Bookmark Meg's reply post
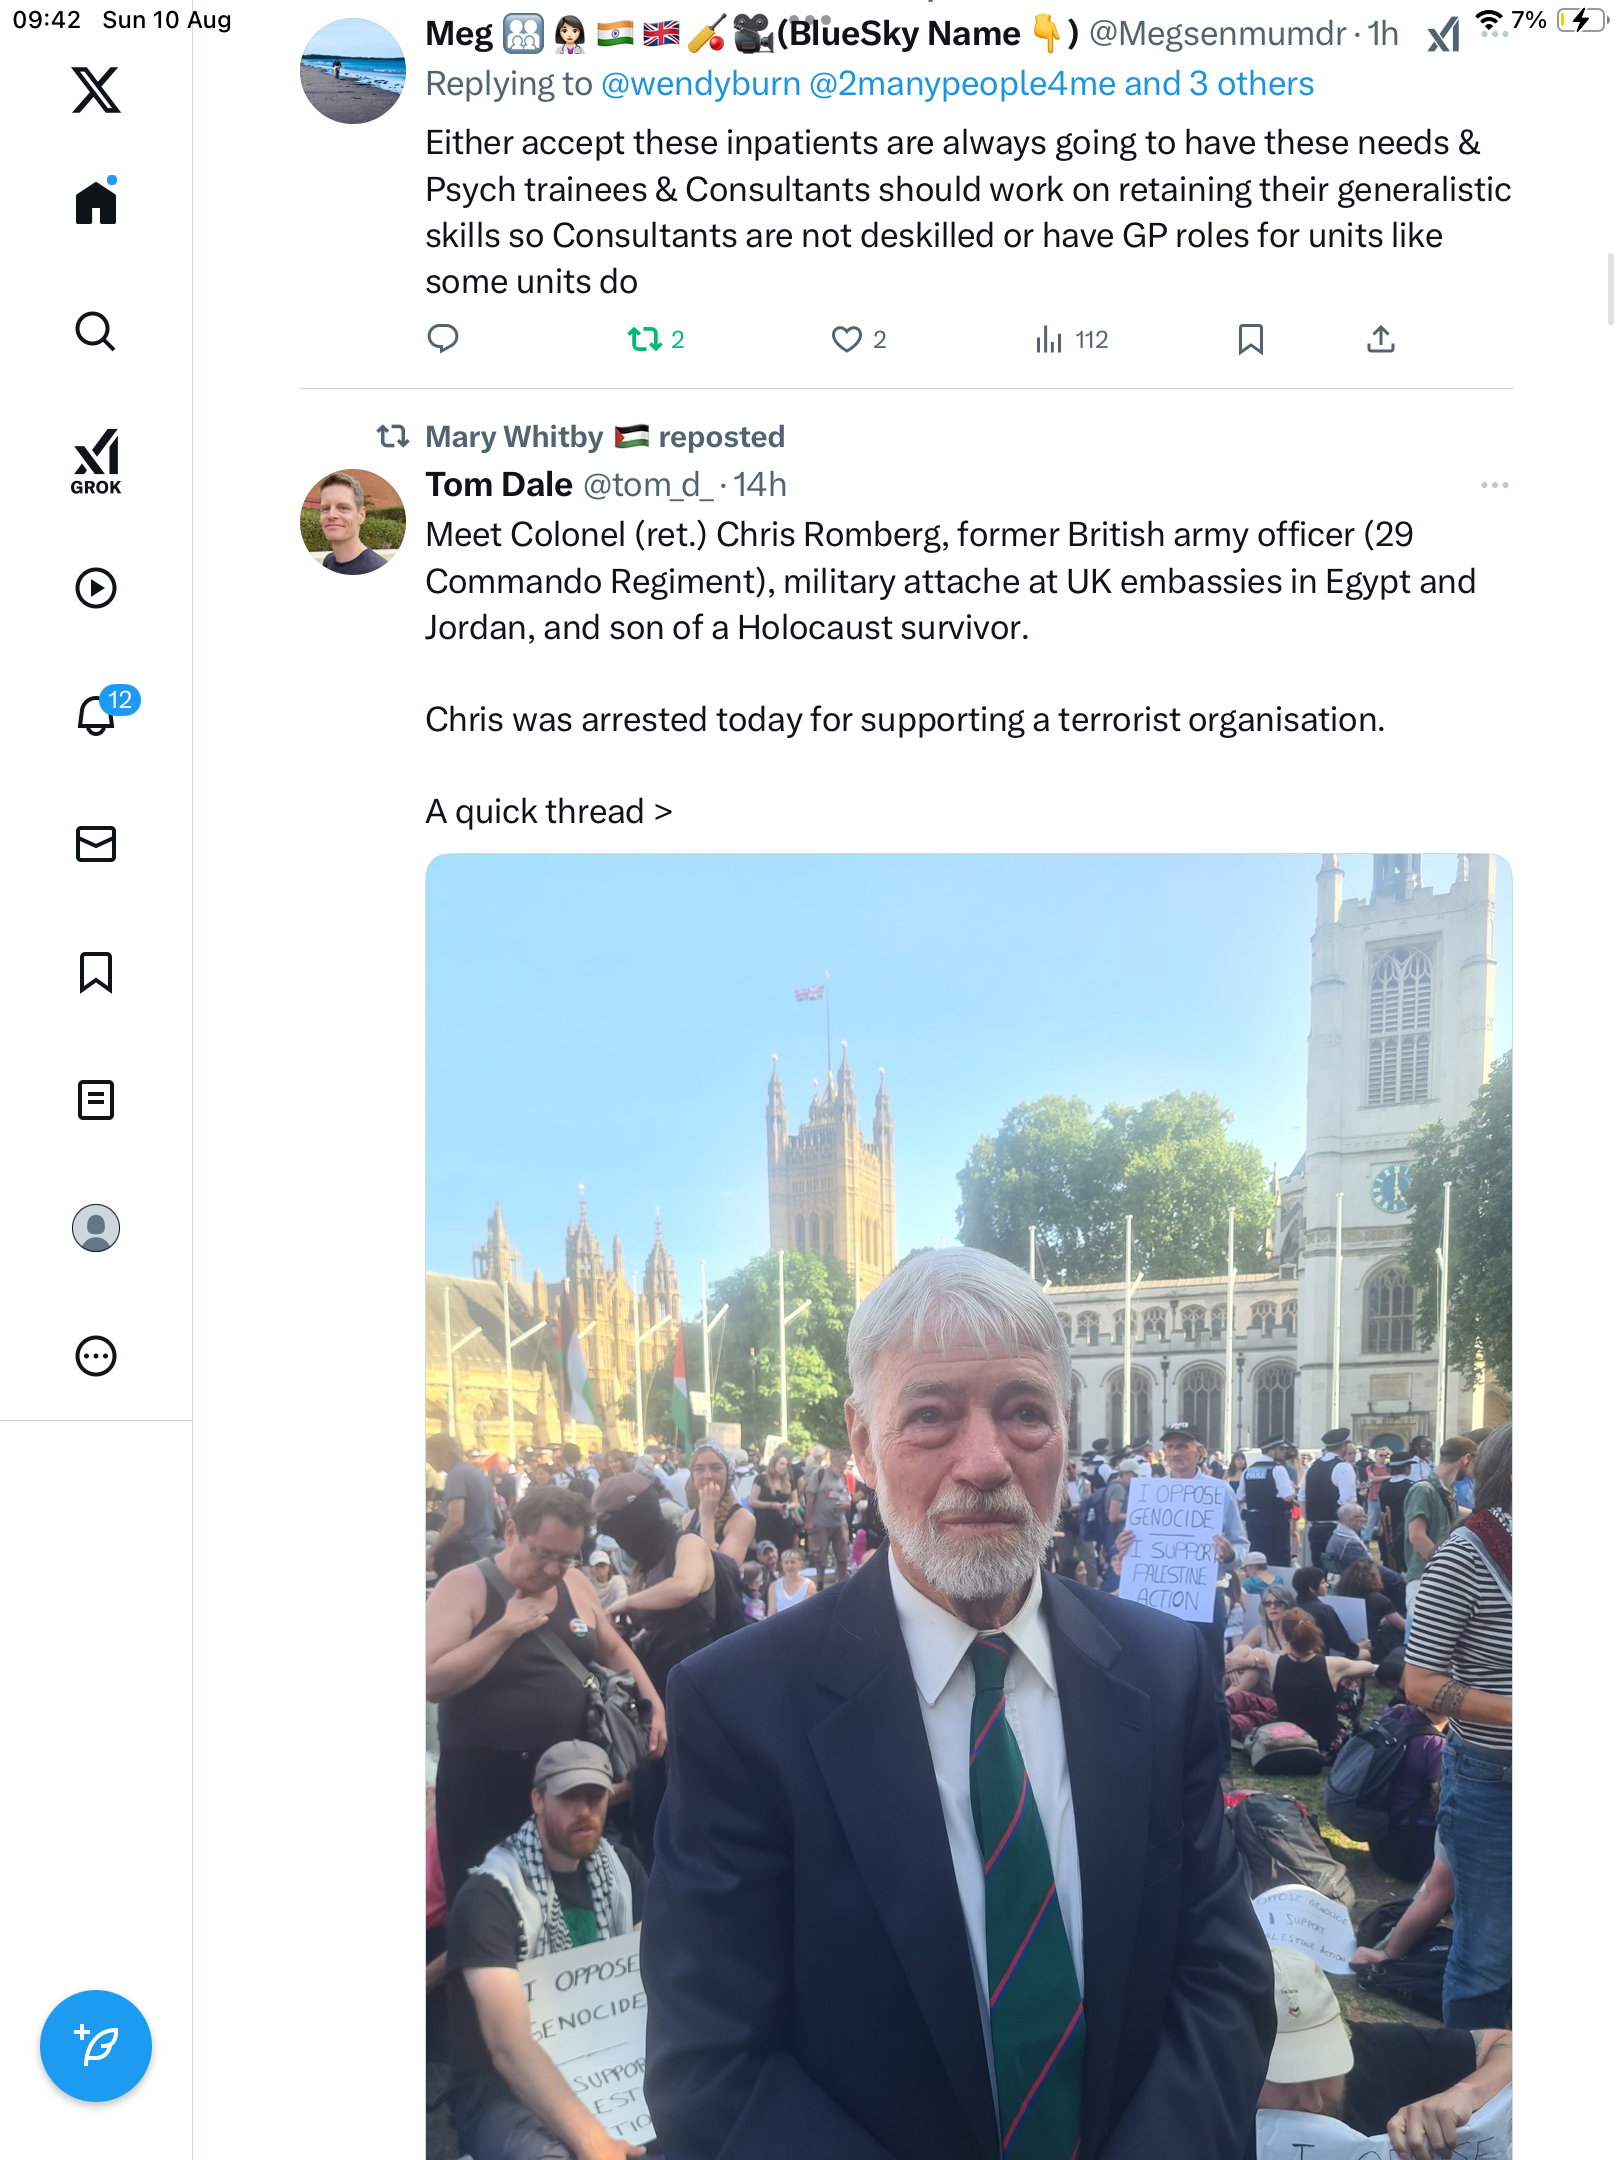The image size is (1620, 2160). [x=1250, y=340]
